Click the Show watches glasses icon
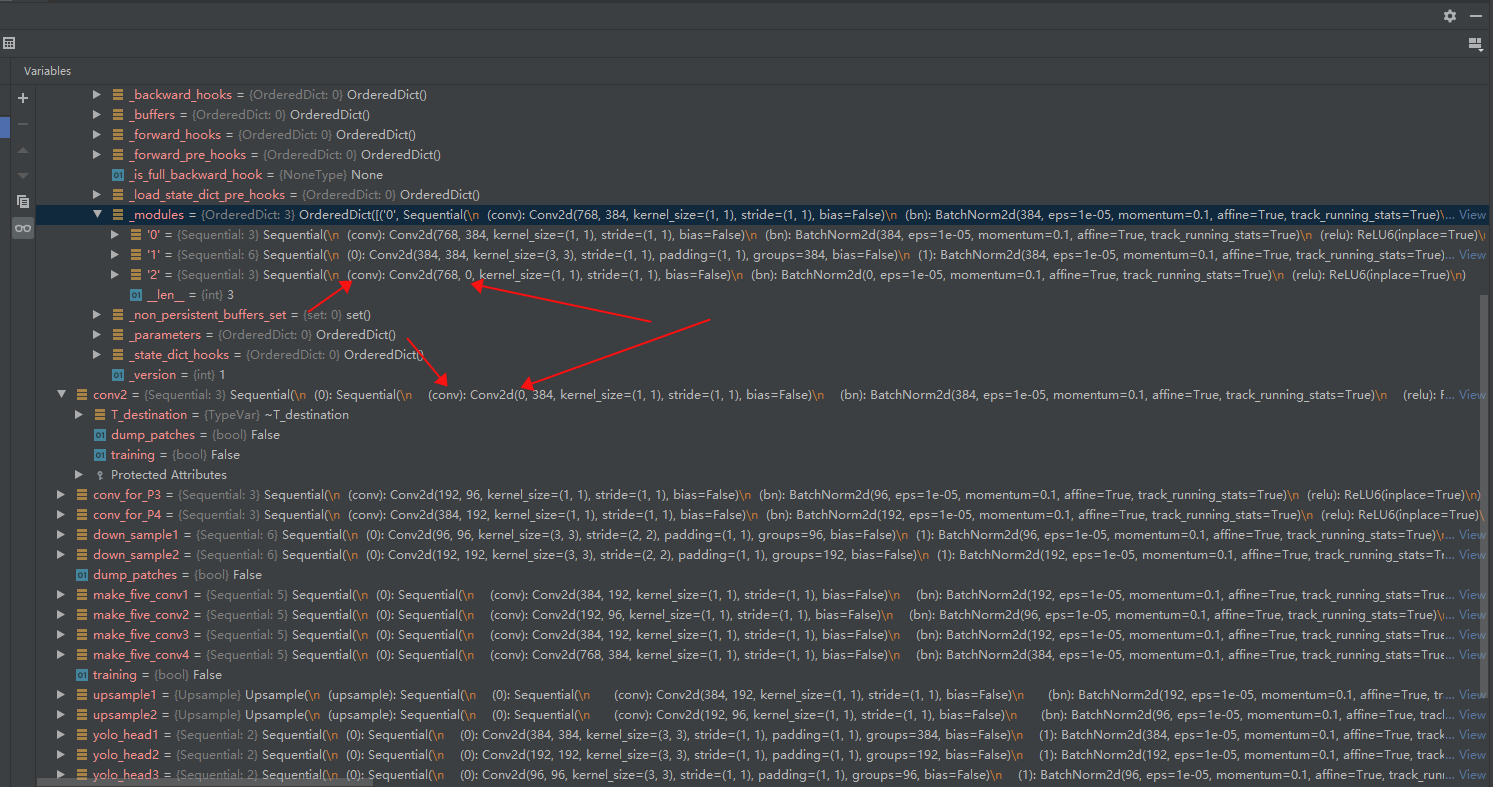The width and height of the screenshot is (1493, 787). click(x=22, y=227)
